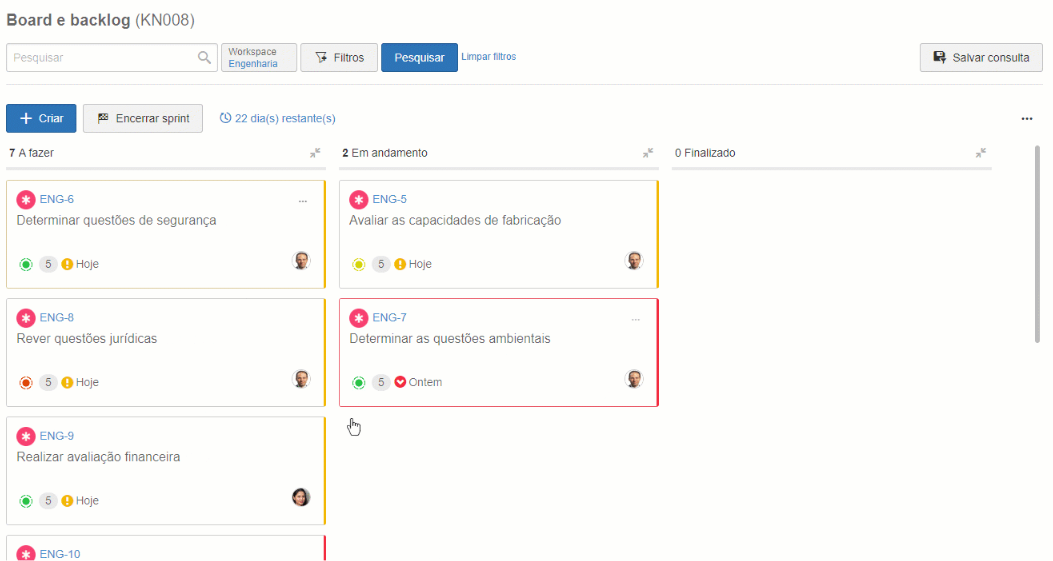The width and height of the screenshot is (1053, 561).
Task: Click the overdue red icon on ENG-7
Action: pos(400,382)
